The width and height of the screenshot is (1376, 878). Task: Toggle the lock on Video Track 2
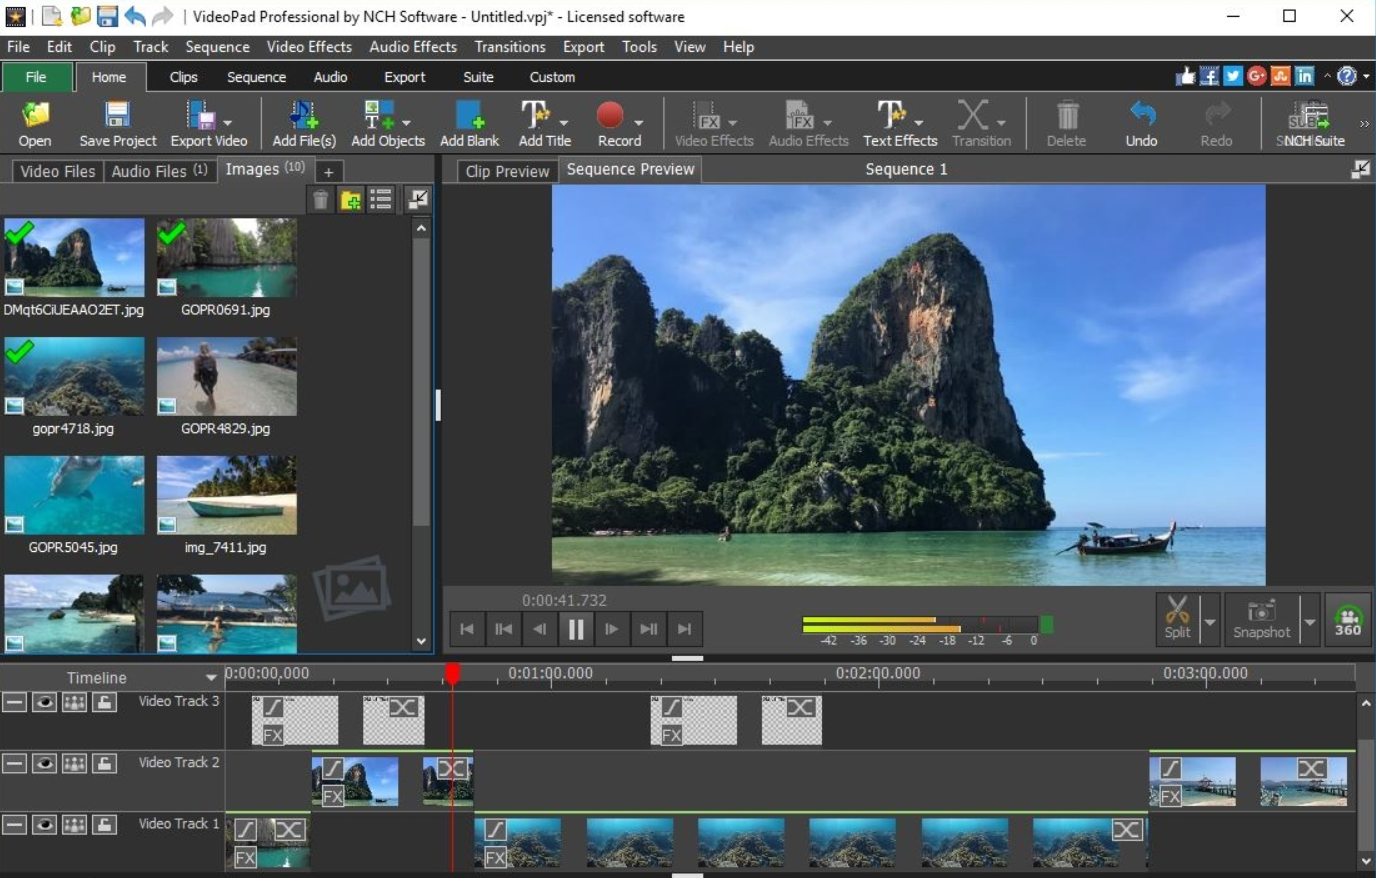tap(104, 763)
